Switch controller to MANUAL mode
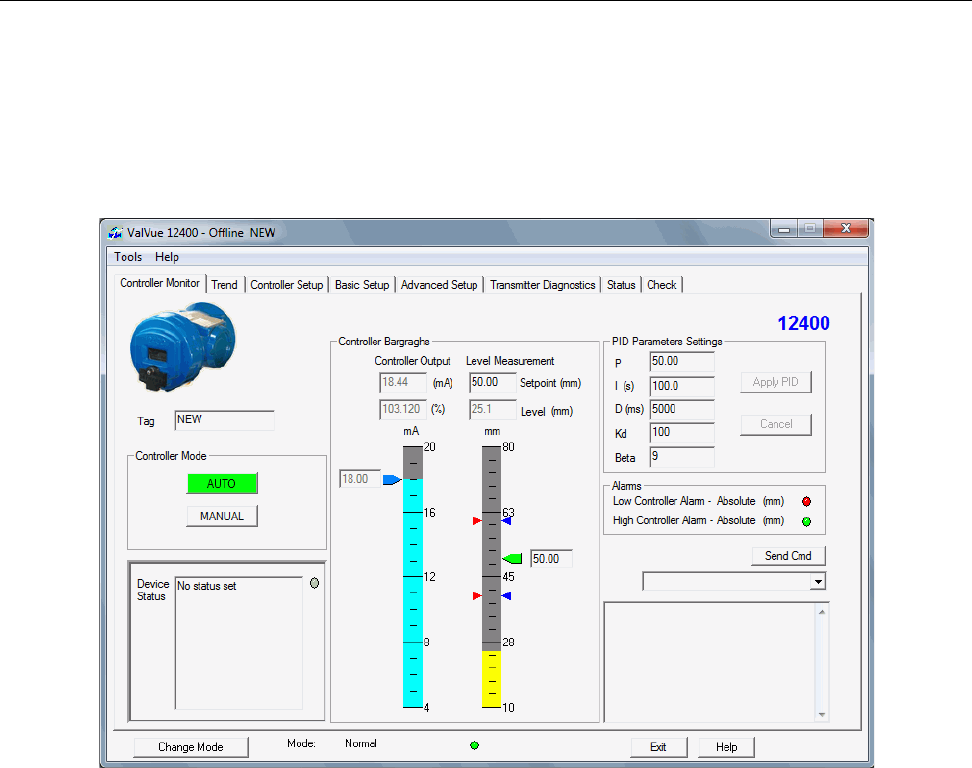972x768 pixels. (x=222, y=516)
